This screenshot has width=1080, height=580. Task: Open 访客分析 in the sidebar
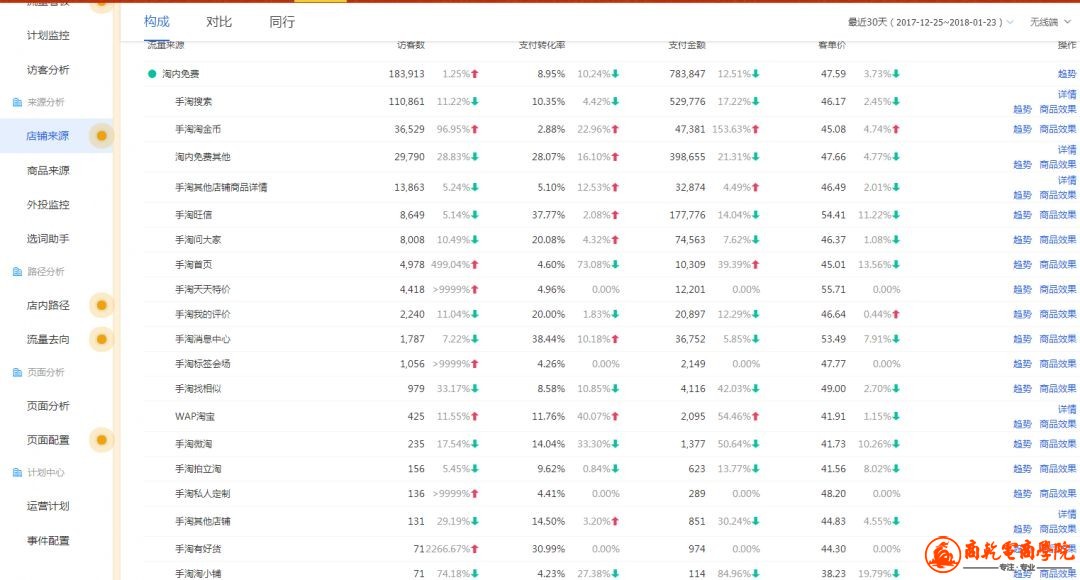click(x=48, y=70)
